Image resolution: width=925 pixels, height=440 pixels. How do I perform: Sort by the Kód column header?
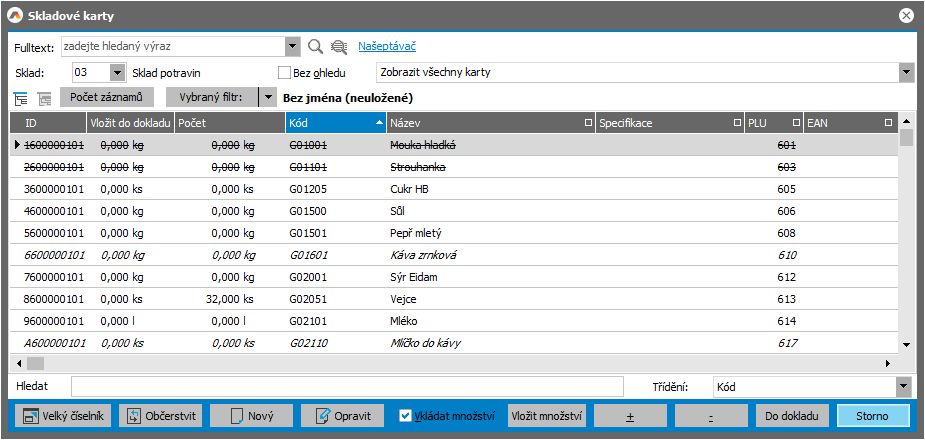tap(330, 122)
